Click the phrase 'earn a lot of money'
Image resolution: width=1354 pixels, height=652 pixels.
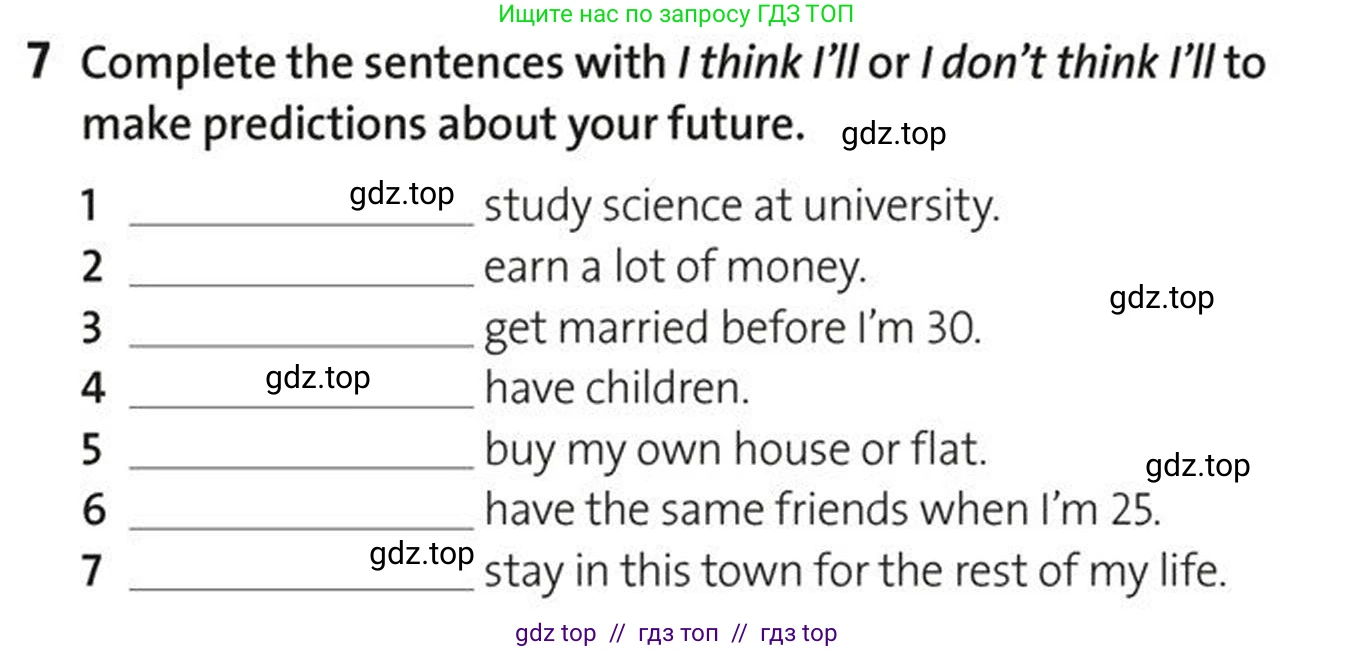(x=674, y=268)
